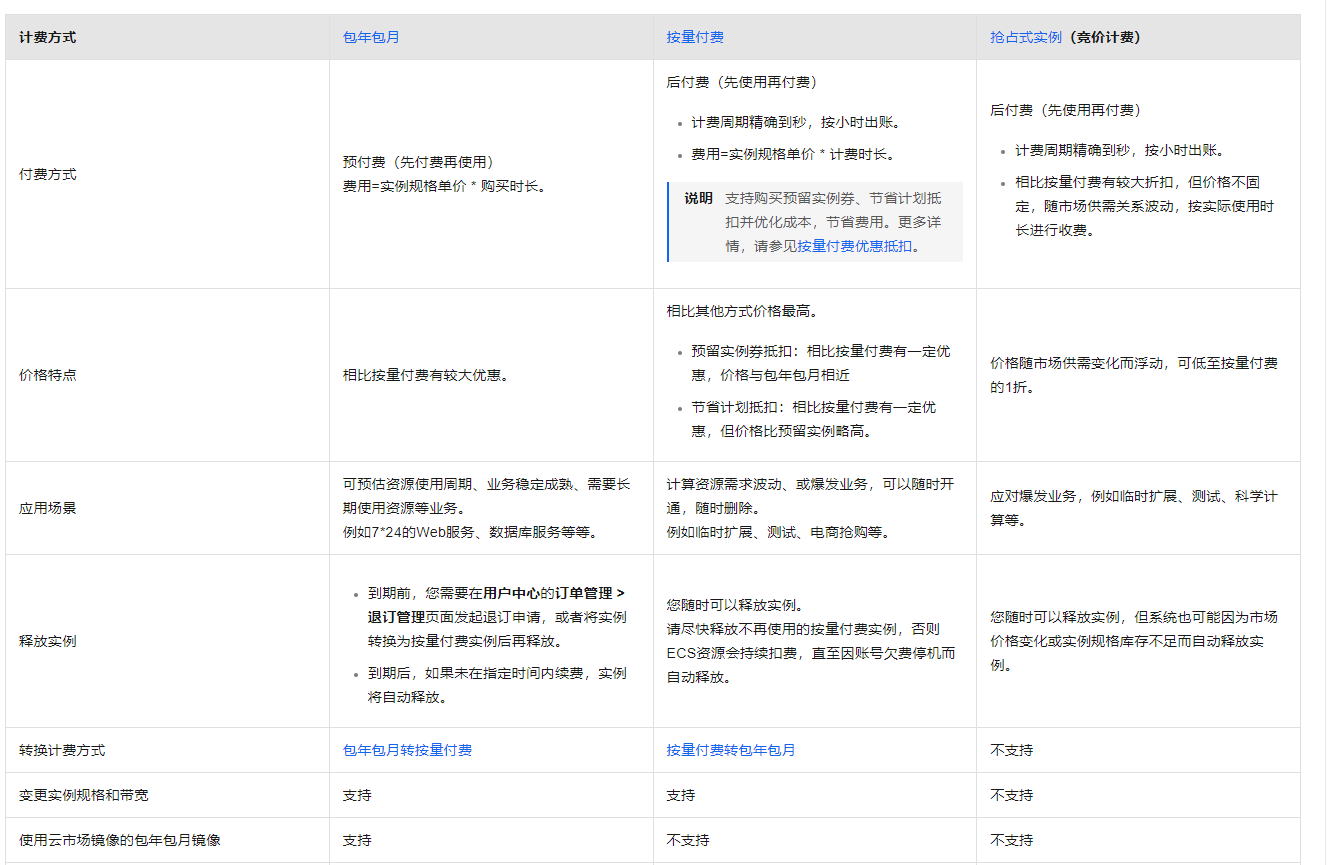Click the 到期前 bullet paragraph
The image size is (1330, 865).
(x=497, y=617)
